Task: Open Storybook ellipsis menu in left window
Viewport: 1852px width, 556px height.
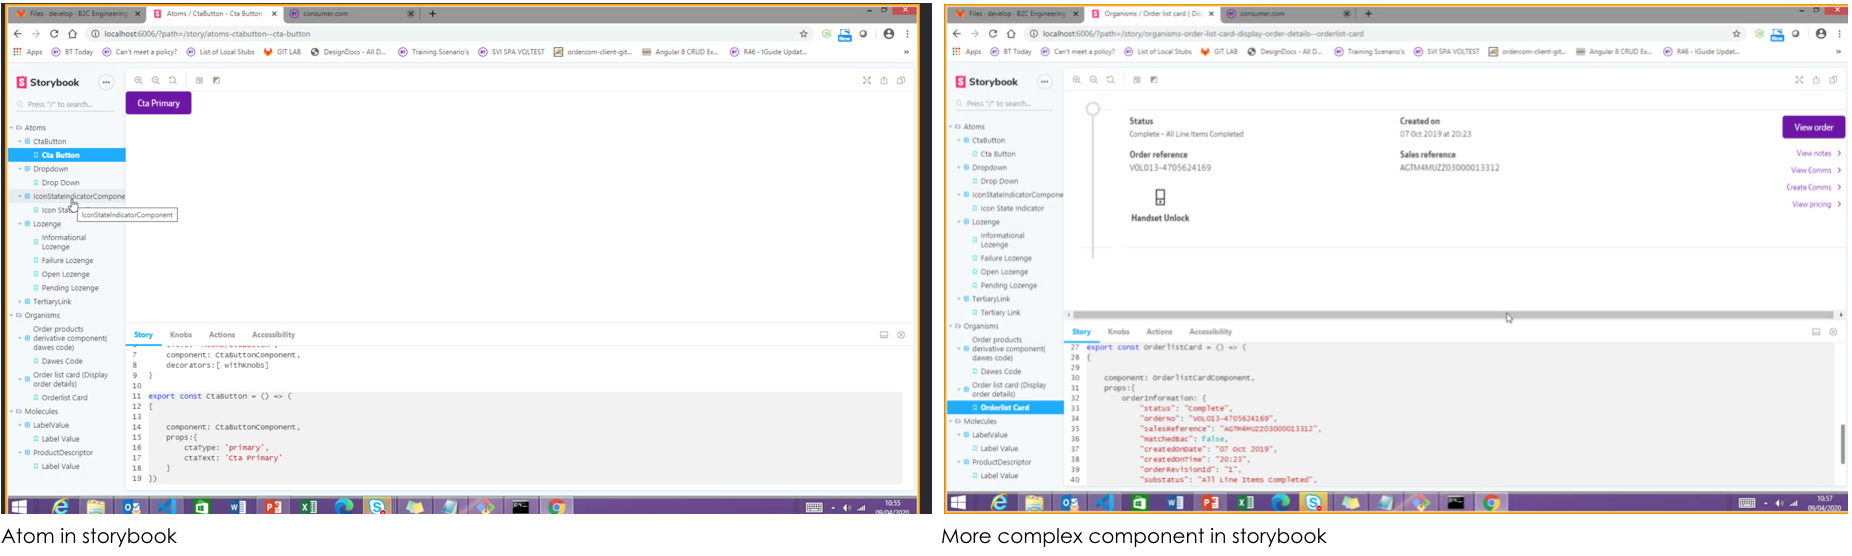Action: pos(106,82)
